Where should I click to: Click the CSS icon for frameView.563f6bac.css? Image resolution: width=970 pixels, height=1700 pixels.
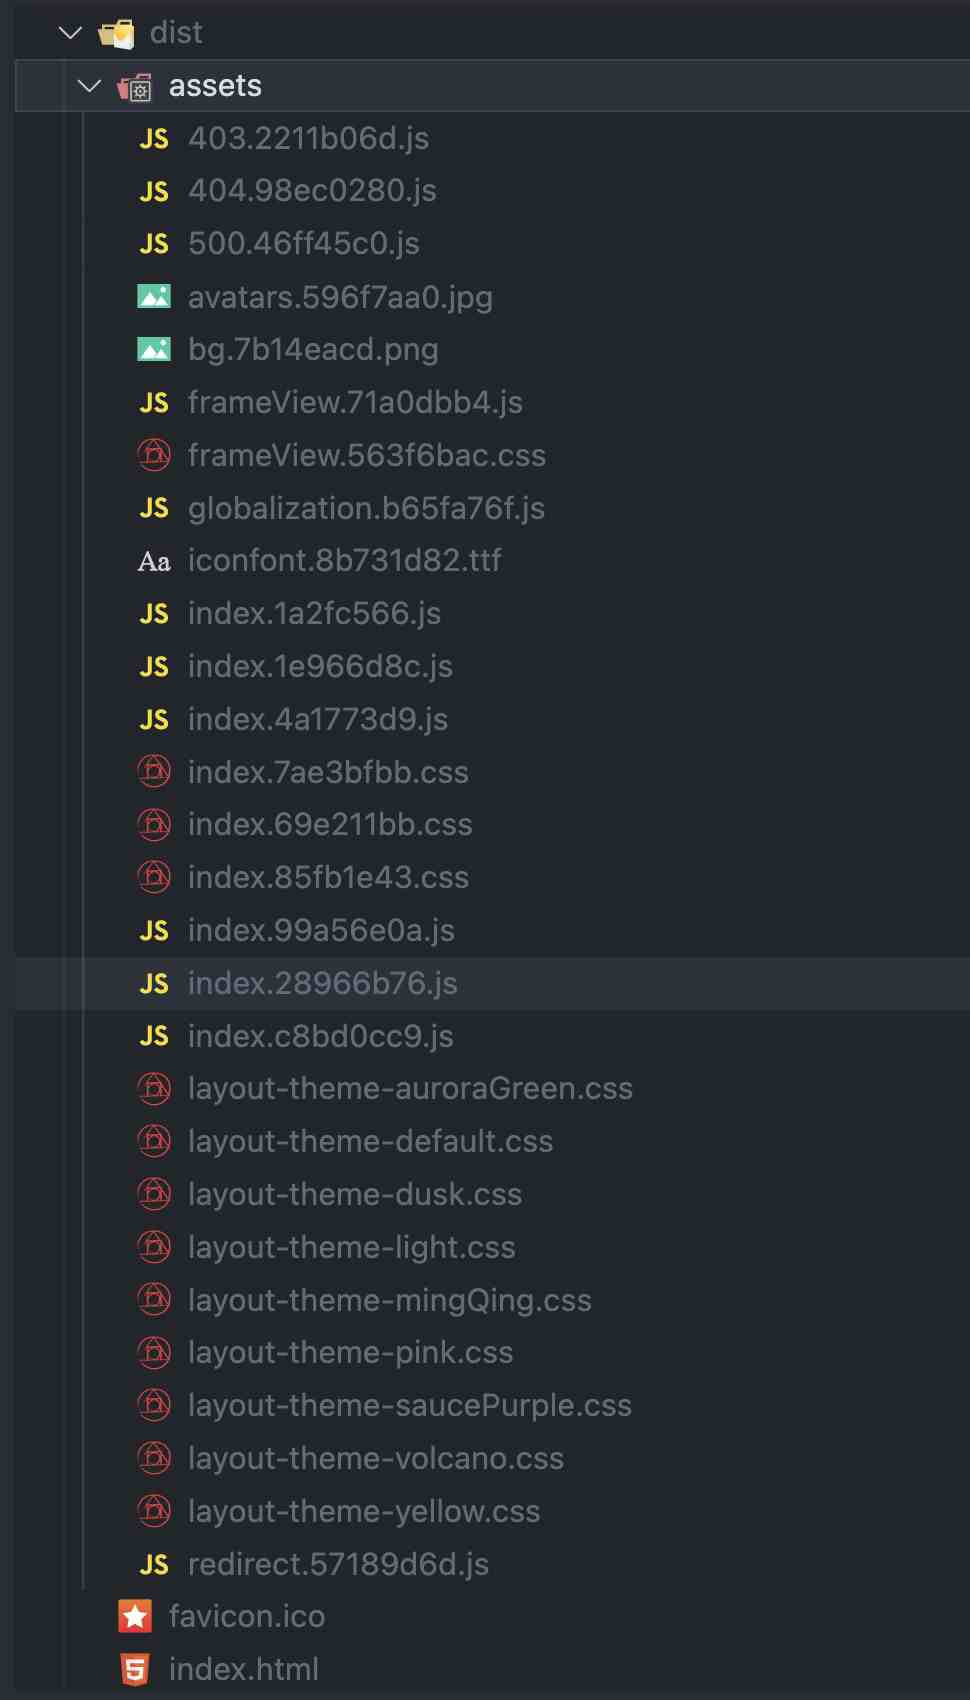[154, 456]
